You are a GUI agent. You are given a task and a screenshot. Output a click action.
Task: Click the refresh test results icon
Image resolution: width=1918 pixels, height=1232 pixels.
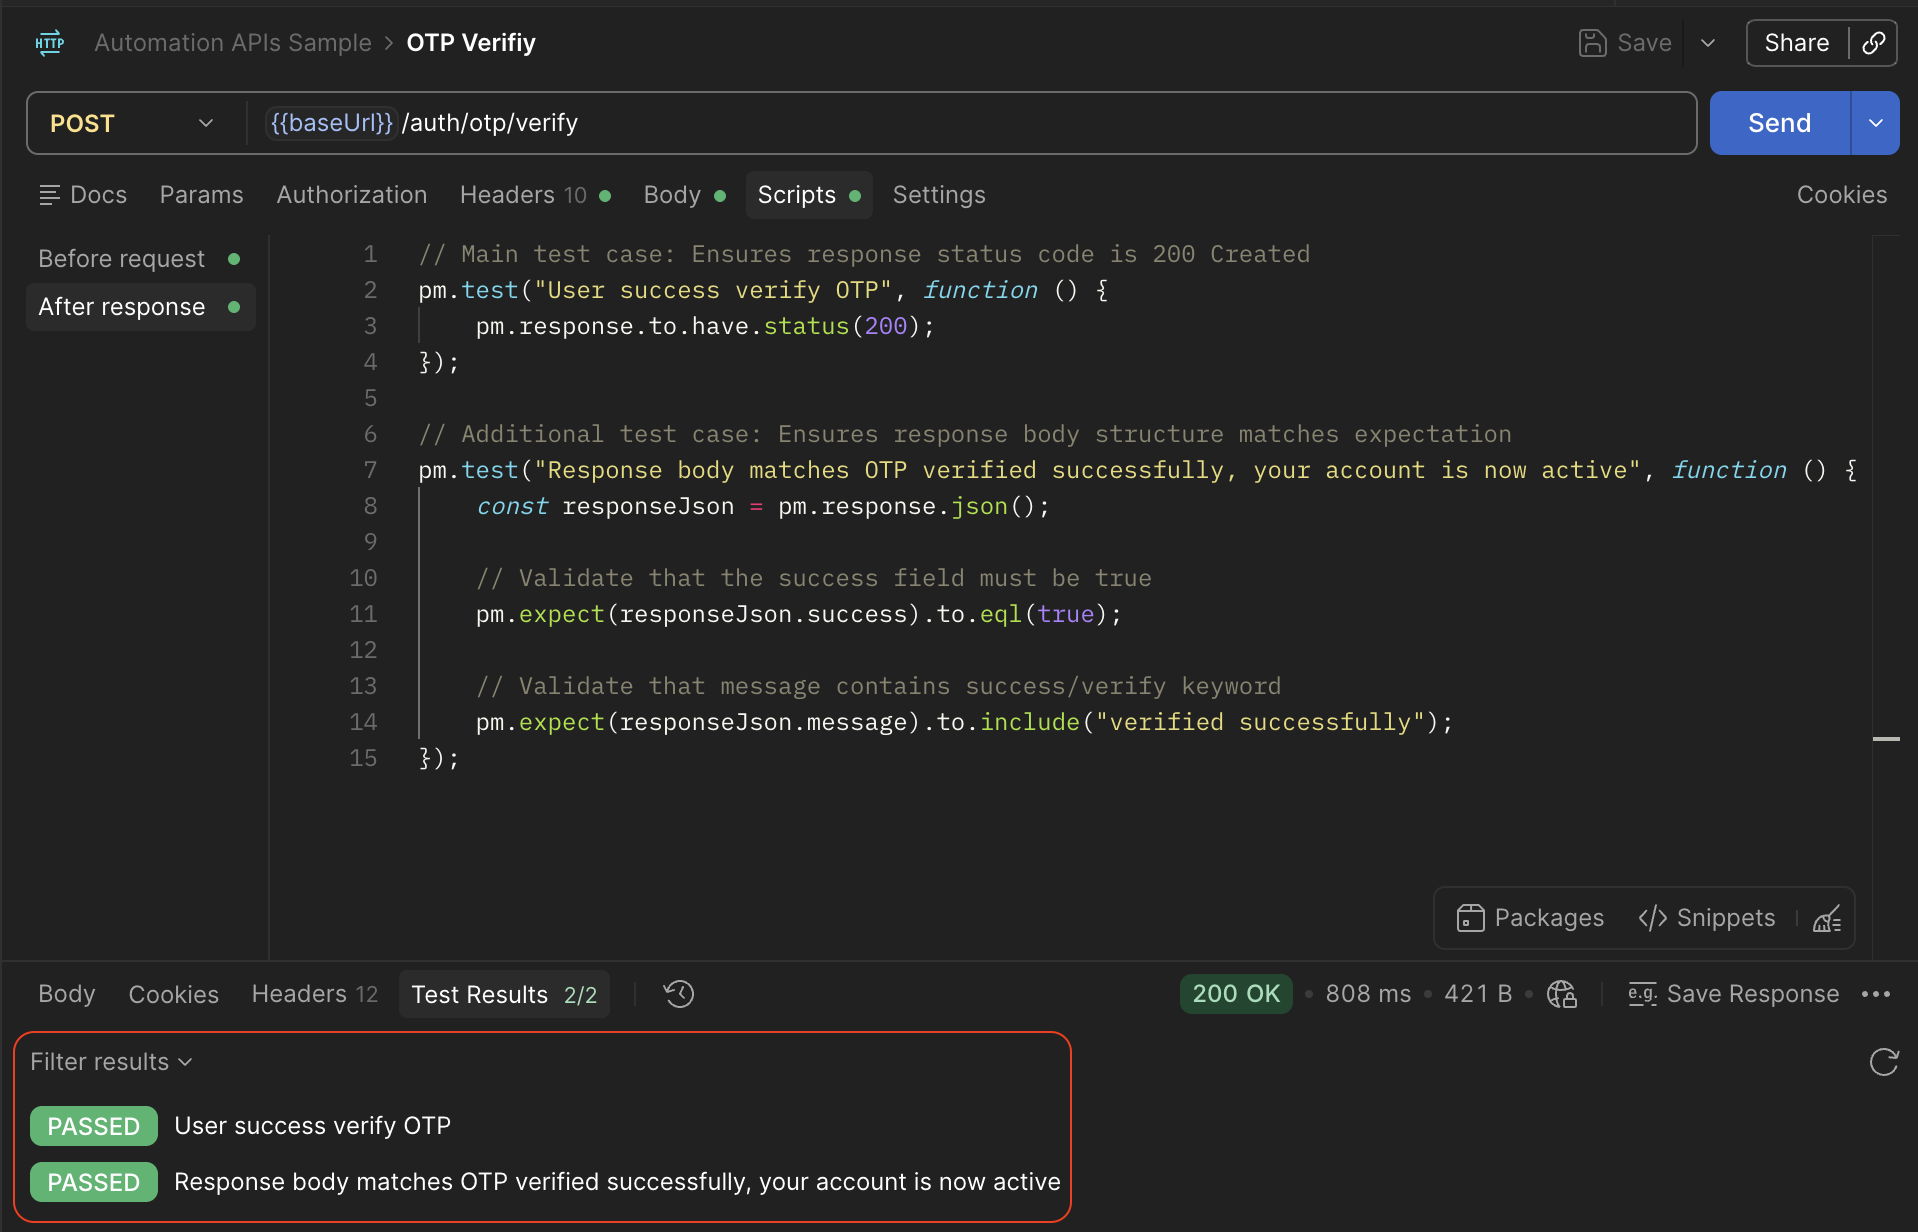click(1884, 1062)
